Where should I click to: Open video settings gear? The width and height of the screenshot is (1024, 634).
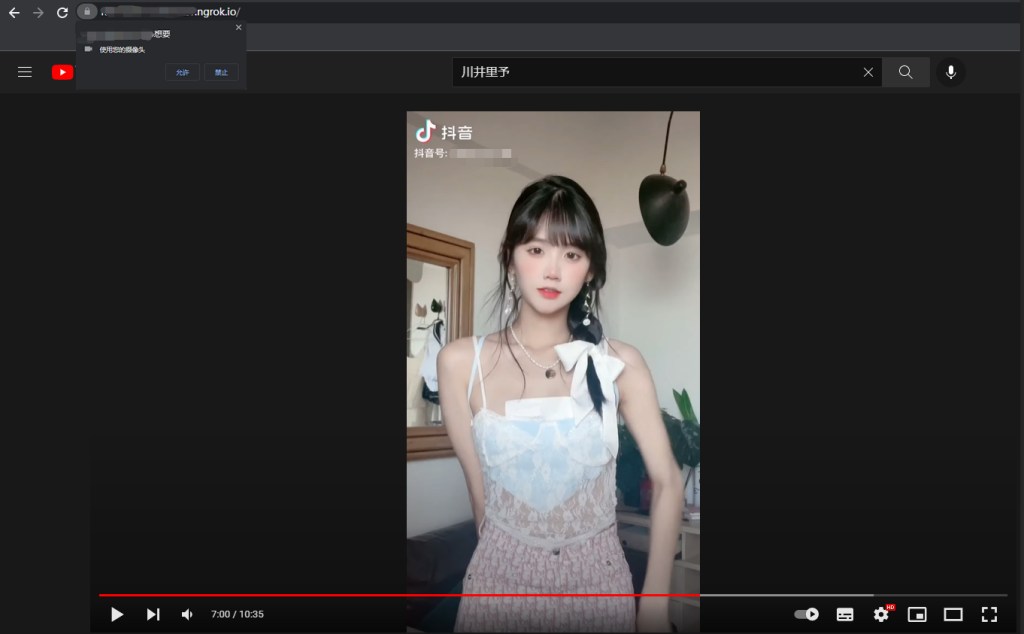[x=881, y=614]
